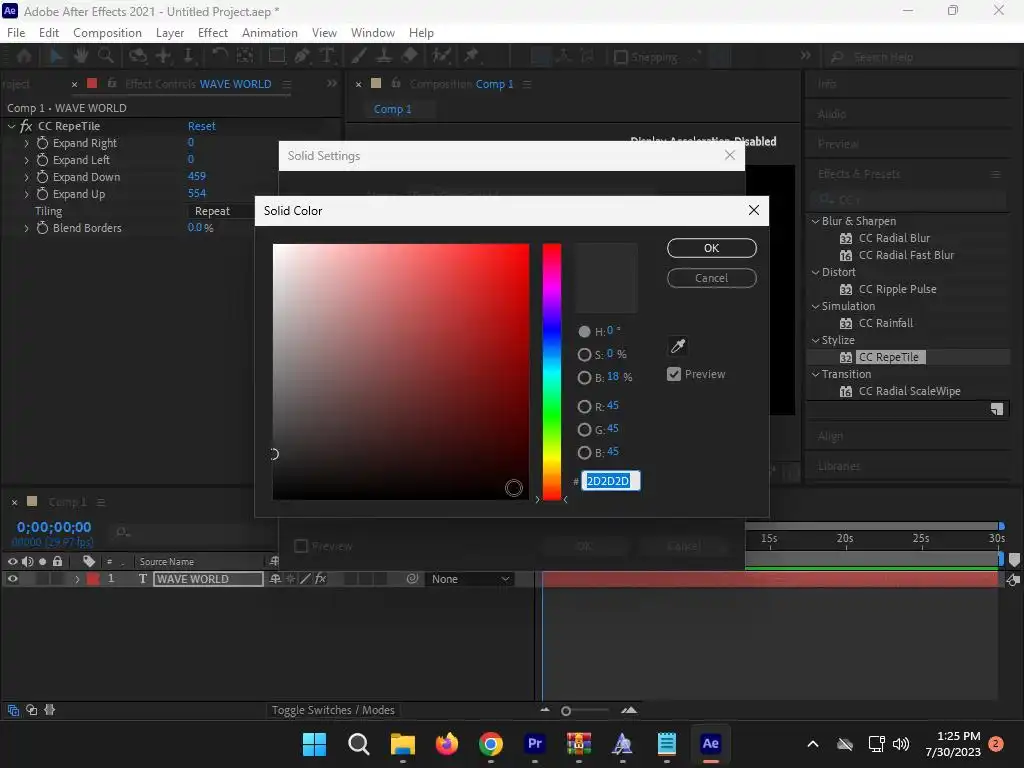This screenshot has height=768, width=1024.
Task: Collapse the Distort category
Action: click(815, 272)
